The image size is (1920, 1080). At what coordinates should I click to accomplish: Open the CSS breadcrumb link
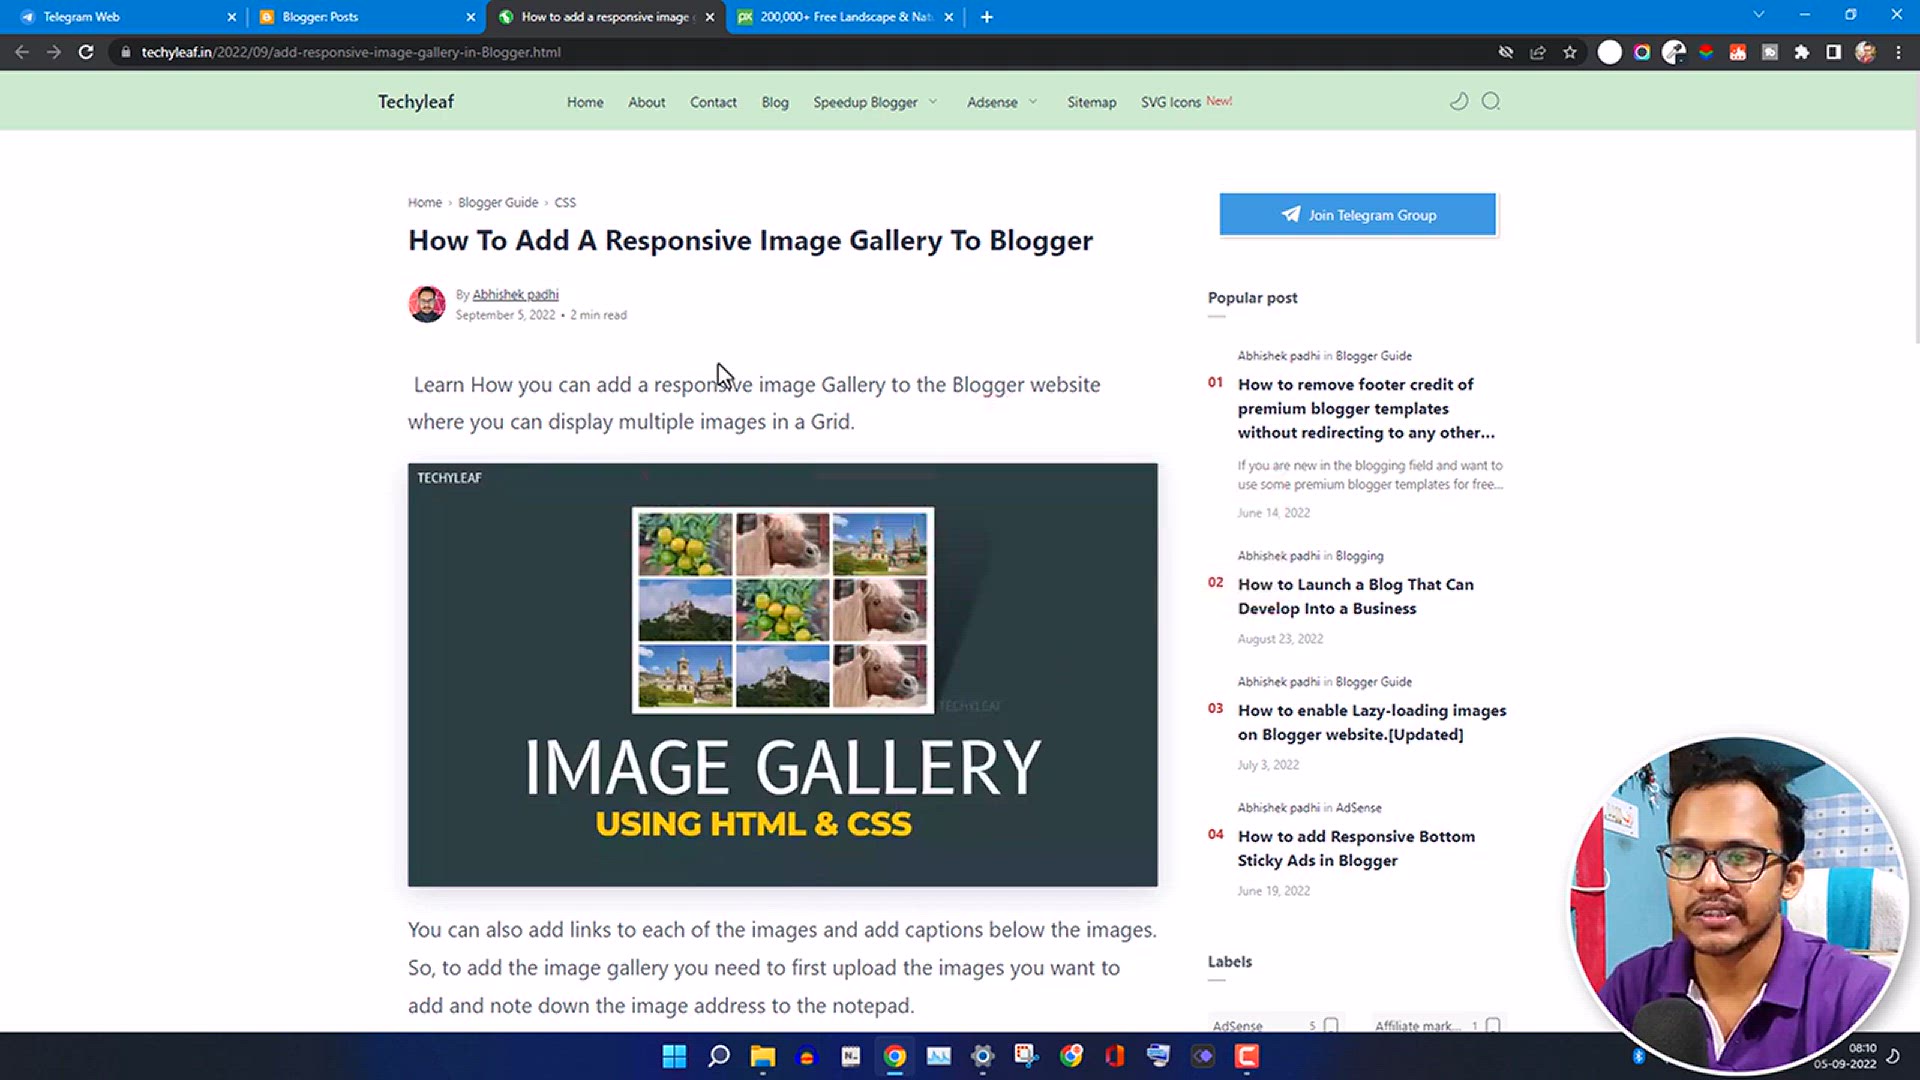pos(565,202)
